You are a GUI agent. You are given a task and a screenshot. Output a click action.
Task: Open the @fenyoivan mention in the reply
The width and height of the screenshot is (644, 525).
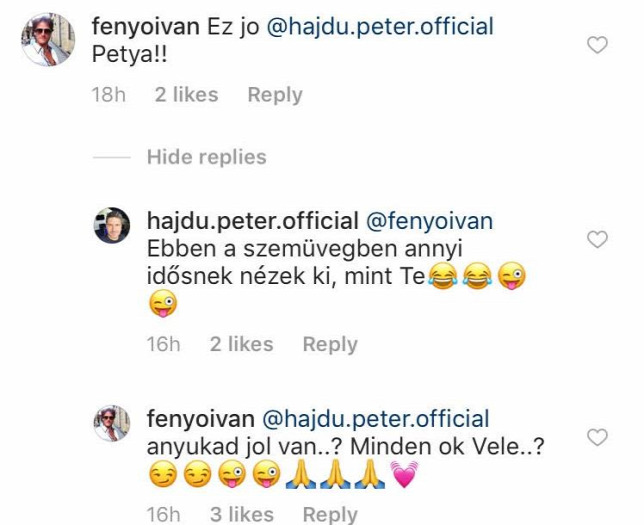click(x=429, y=221)
